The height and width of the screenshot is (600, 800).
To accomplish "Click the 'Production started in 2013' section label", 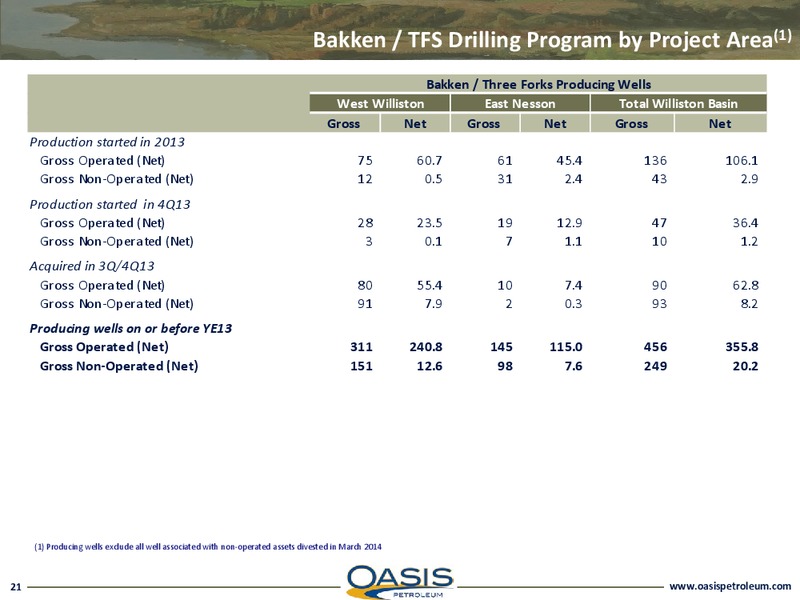I will (x=107, y=142).
